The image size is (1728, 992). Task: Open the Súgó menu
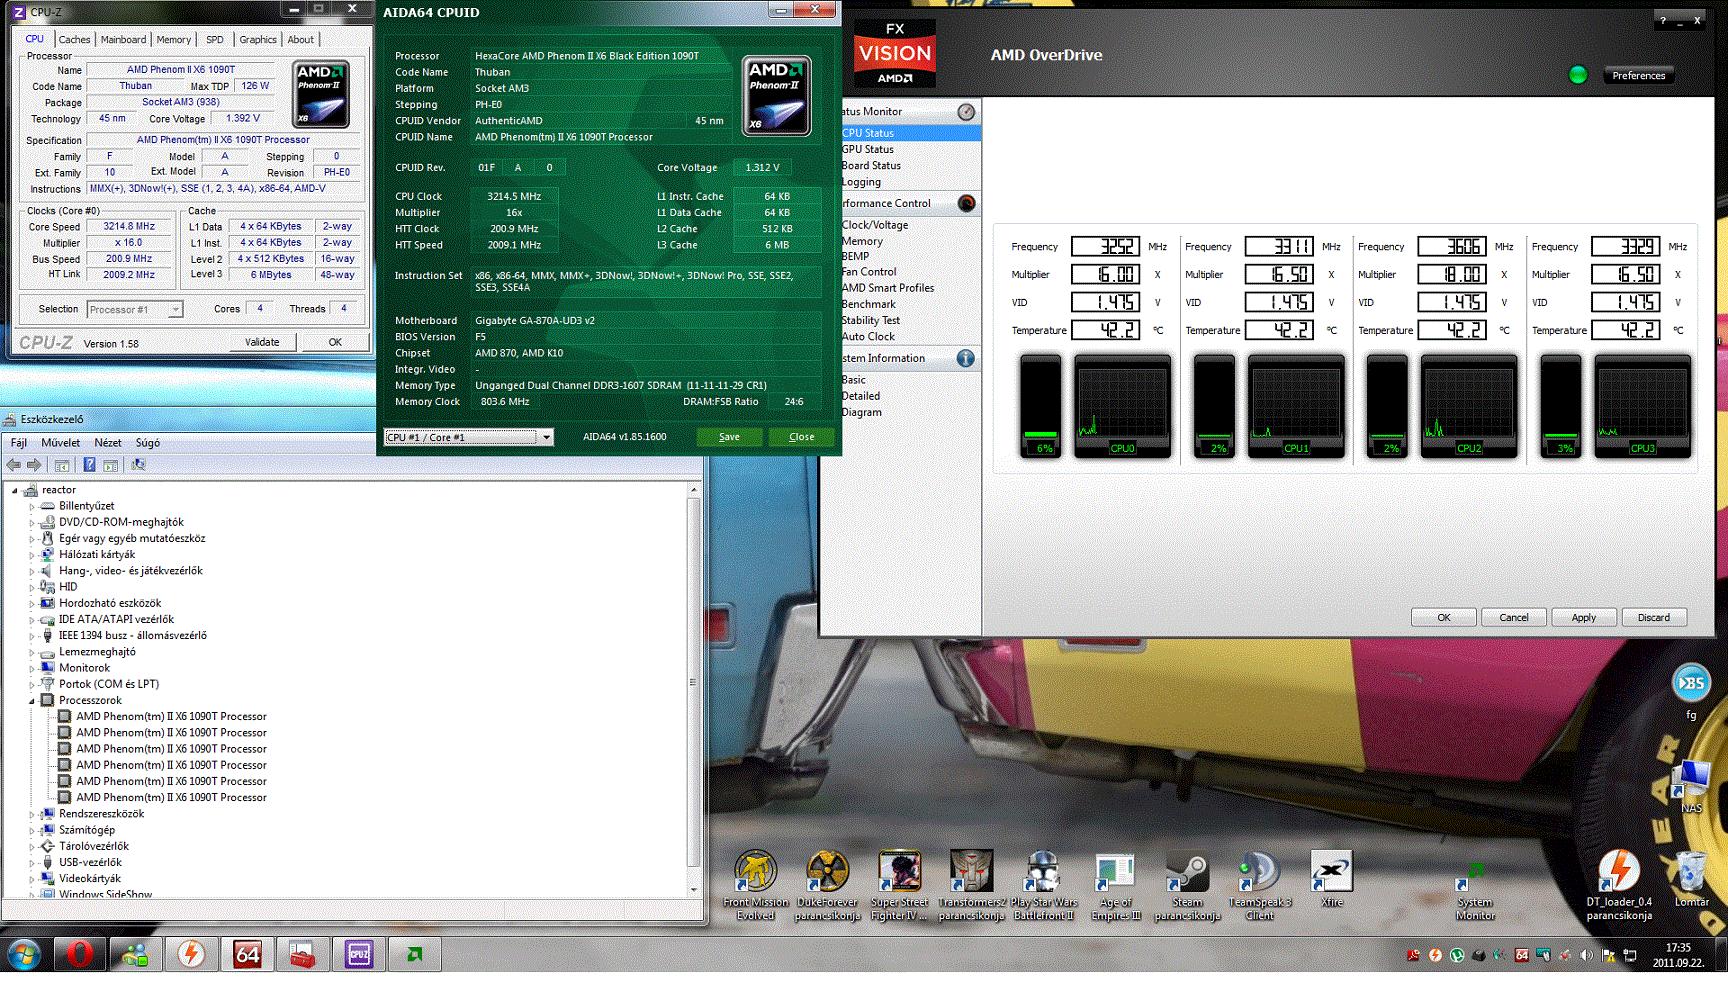148,443
